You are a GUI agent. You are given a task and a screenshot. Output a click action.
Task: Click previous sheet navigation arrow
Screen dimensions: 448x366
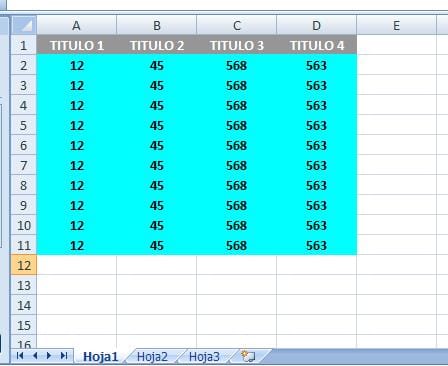tap(35, 356)
